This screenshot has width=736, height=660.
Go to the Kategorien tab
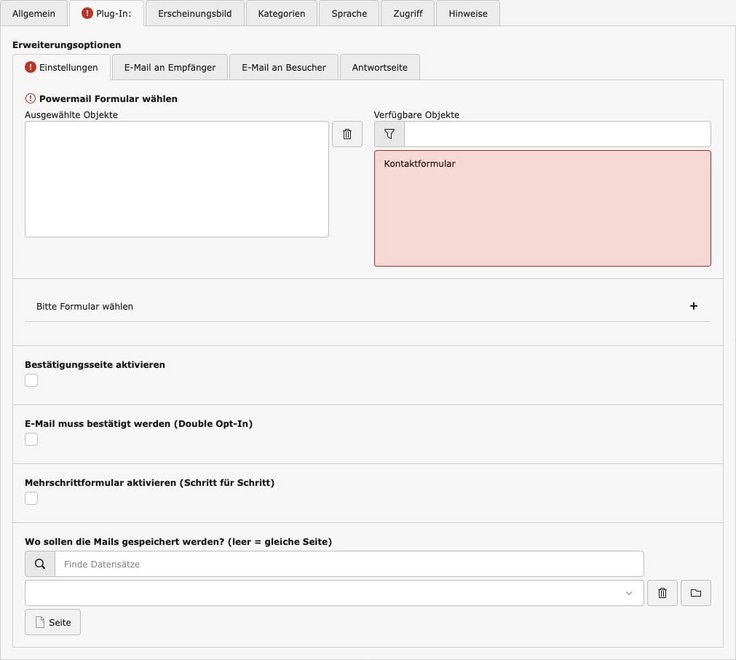click(x=281, y=14)
